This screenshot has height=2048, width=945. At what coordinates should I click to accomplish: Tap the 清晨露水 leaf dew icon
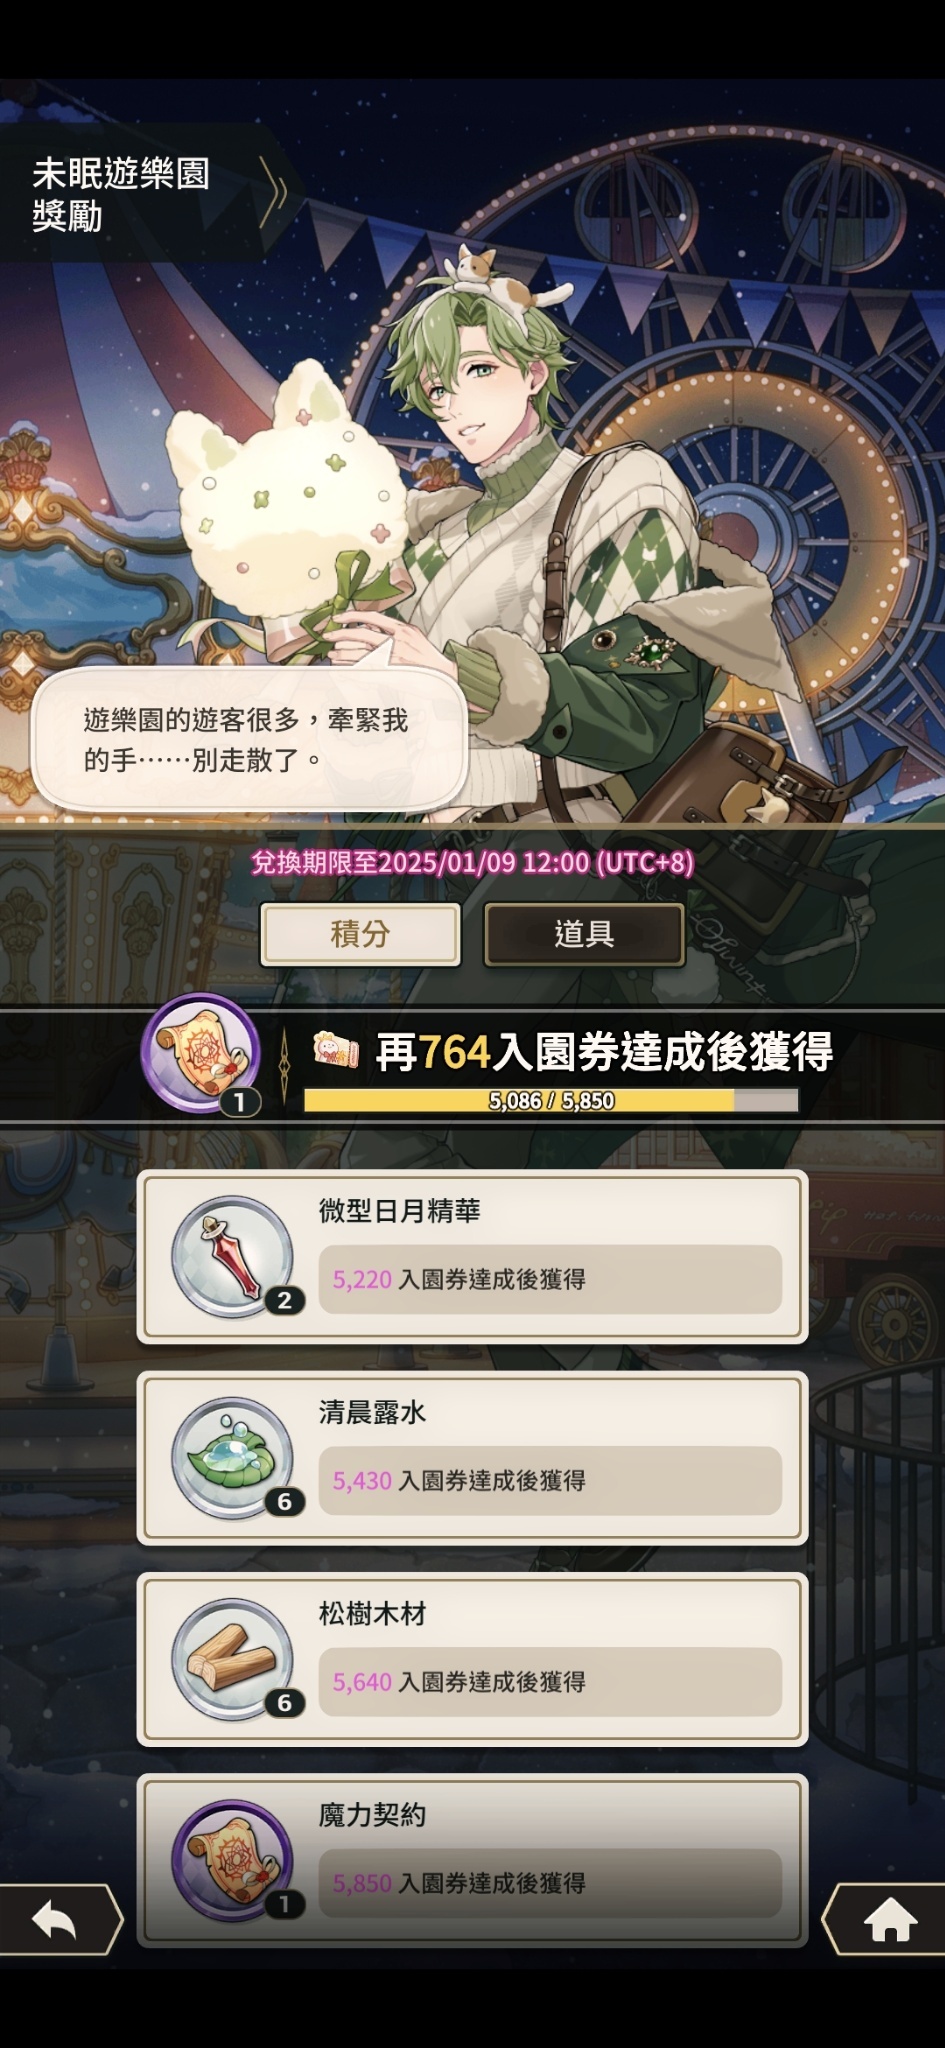[233, 1458]
